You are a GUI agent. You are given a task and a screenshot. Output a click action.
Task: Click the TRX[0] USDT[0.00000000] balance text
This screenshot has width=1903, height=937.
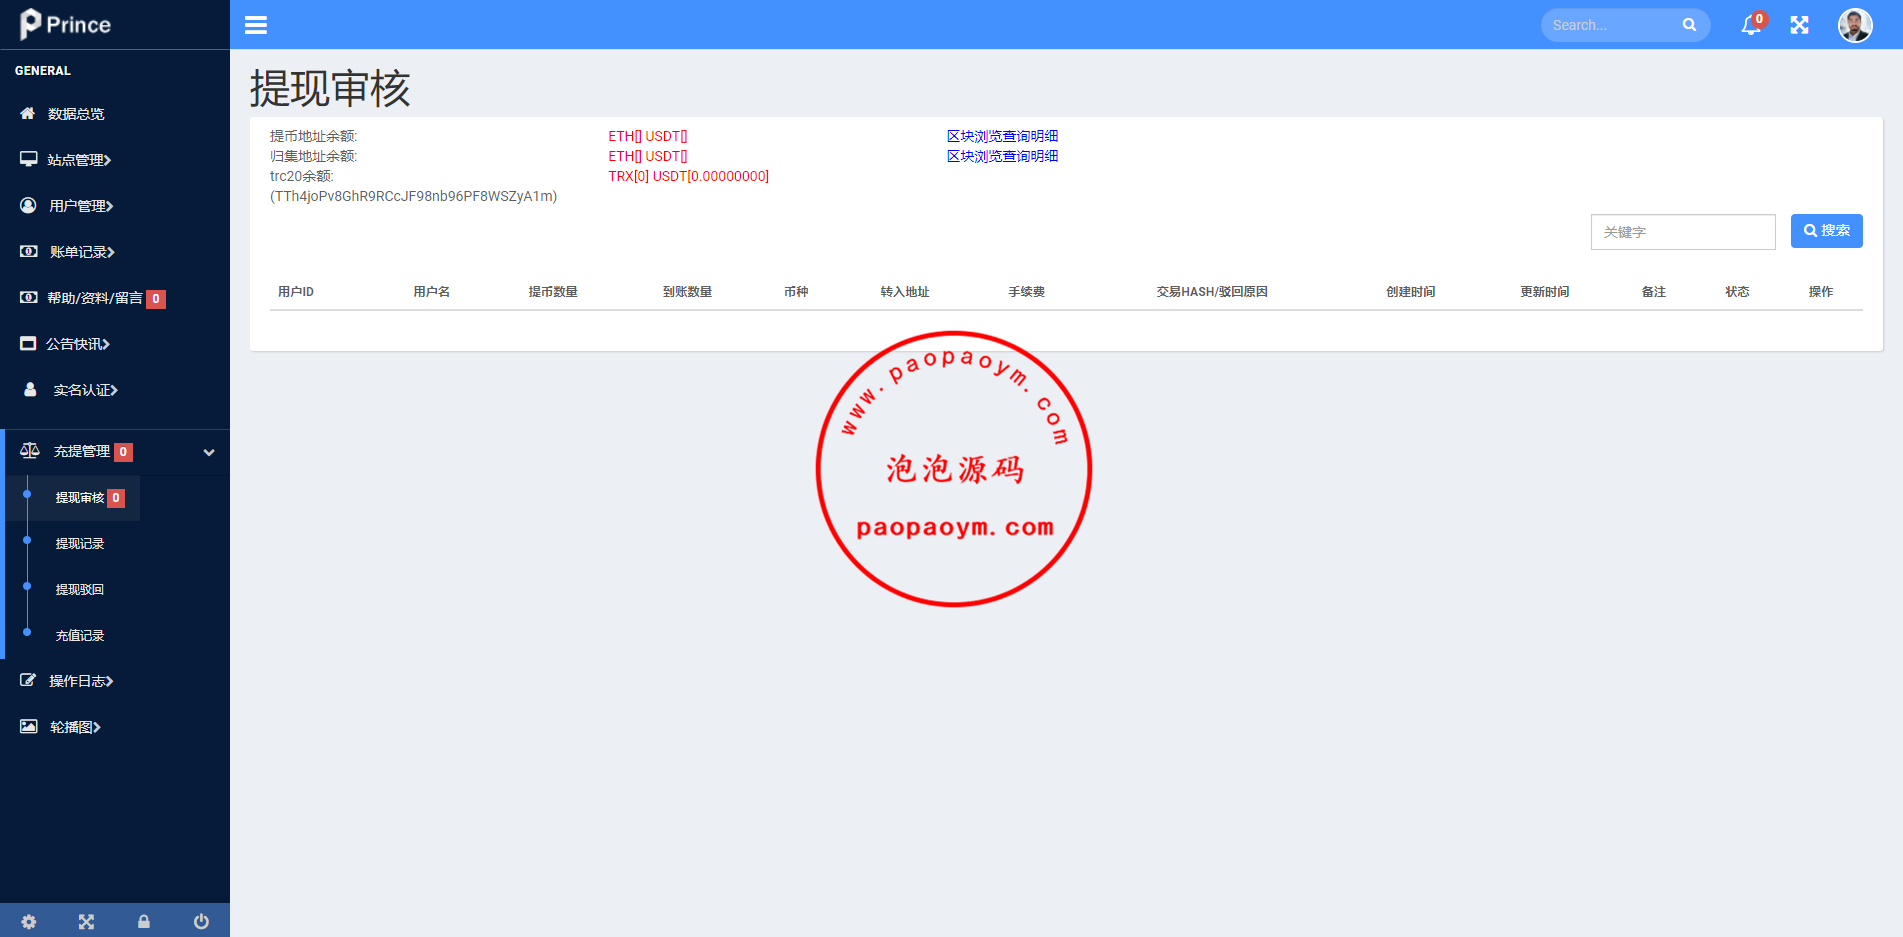pos(688,176)
